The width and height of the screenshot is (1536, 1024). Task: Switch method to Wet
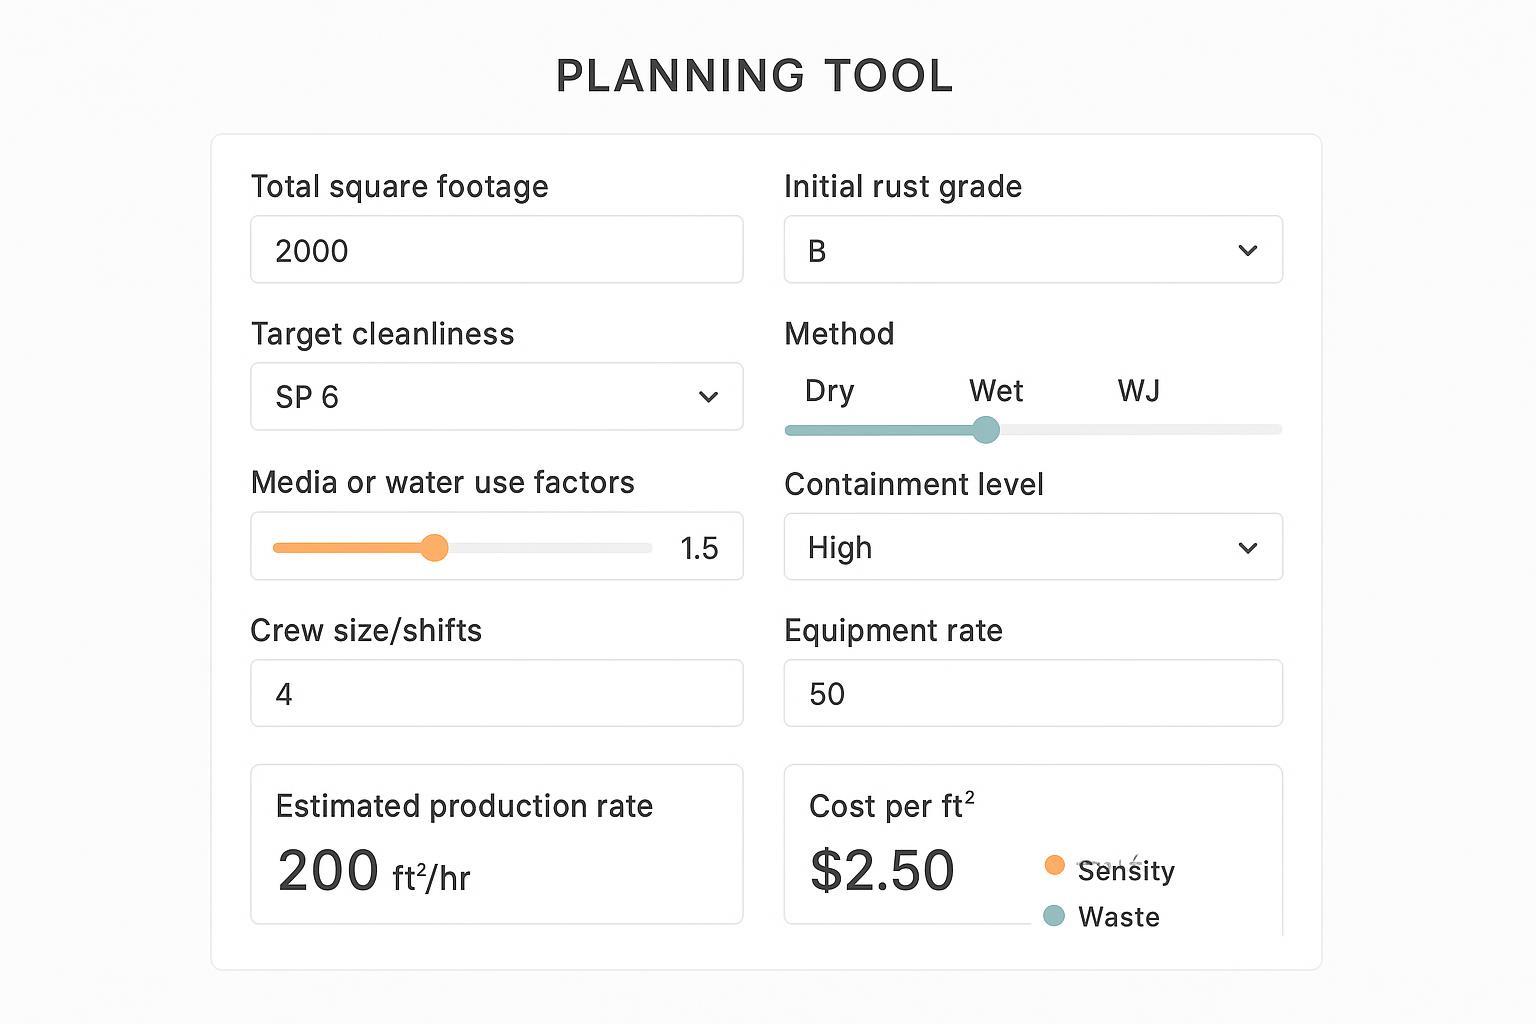(x=995, y=392)
